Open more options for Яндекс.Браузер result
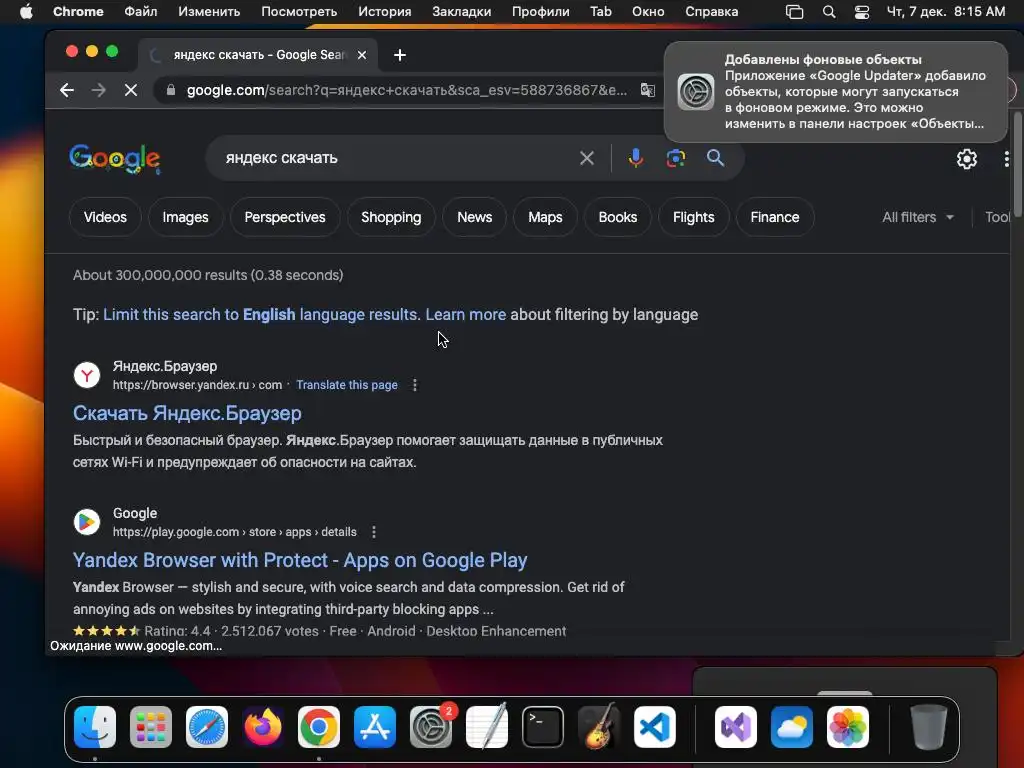 pyautogui.click(x=415, y=385)
